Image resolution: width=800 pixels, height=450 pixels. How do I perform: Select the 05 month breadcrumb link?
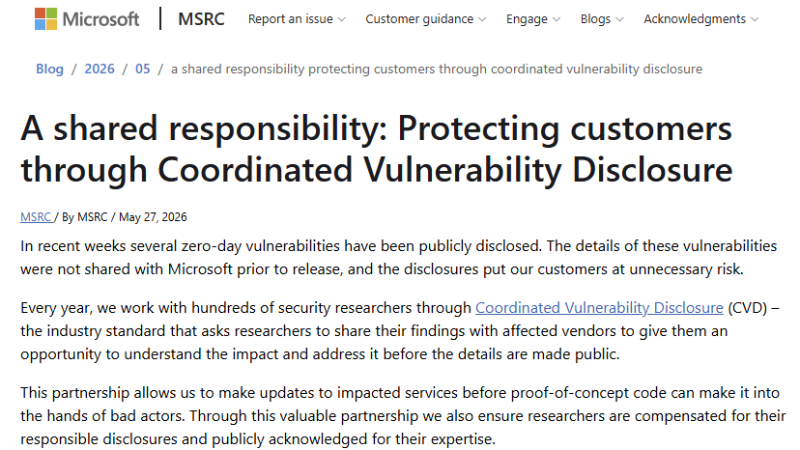pyautogui.click(x=143, y=69)
